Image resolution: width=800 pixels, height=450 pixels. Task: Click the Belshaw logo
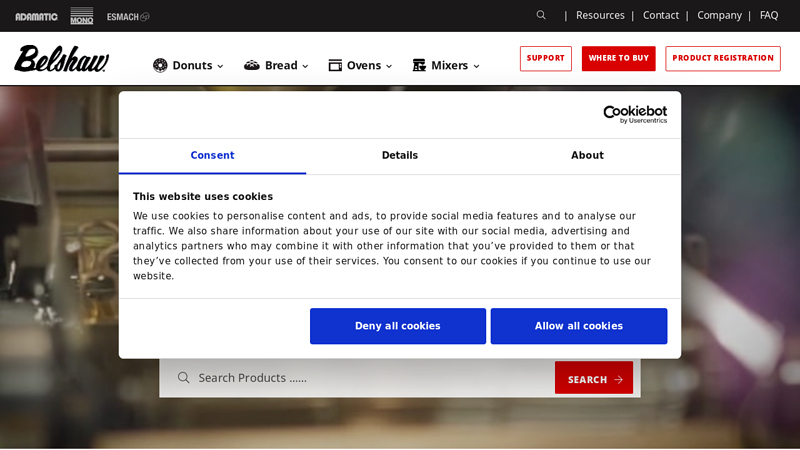coord(61,59)
